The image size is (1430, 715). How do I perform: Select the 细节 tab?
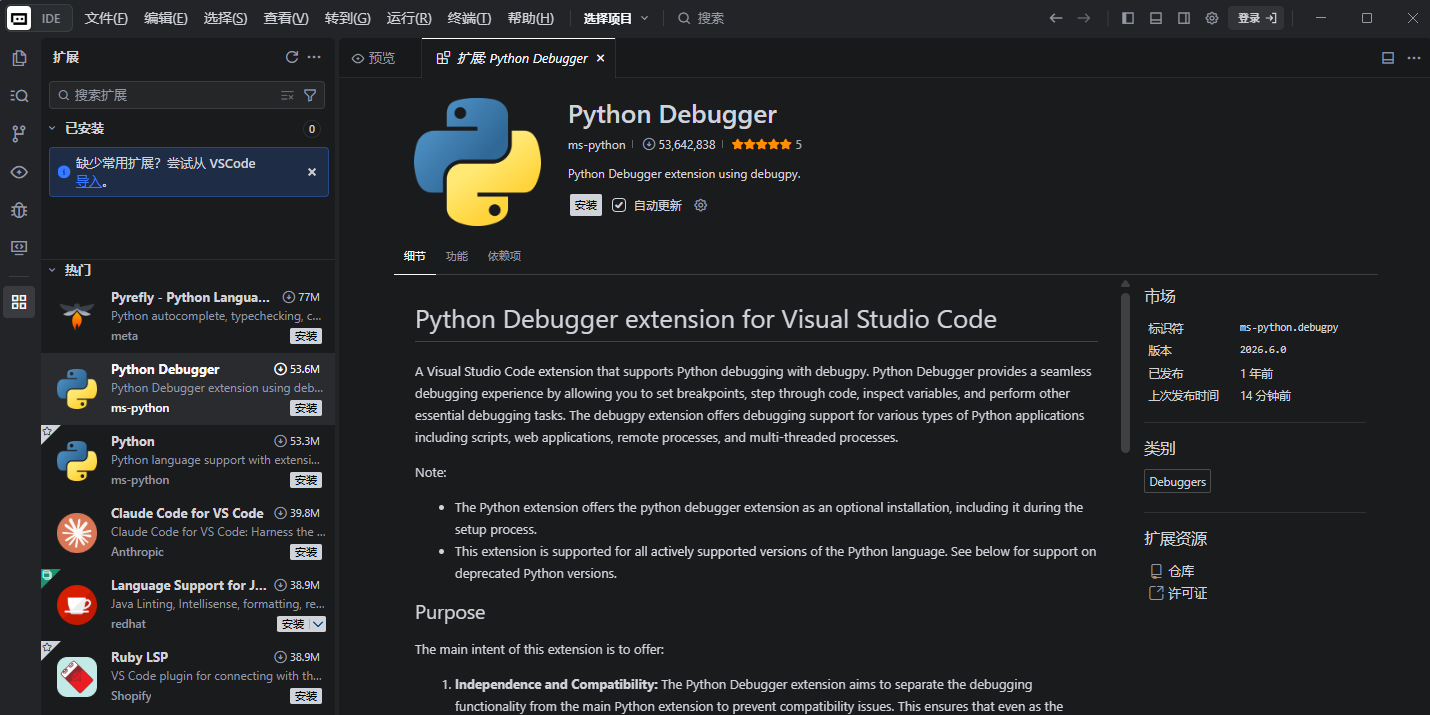[415, 256]
